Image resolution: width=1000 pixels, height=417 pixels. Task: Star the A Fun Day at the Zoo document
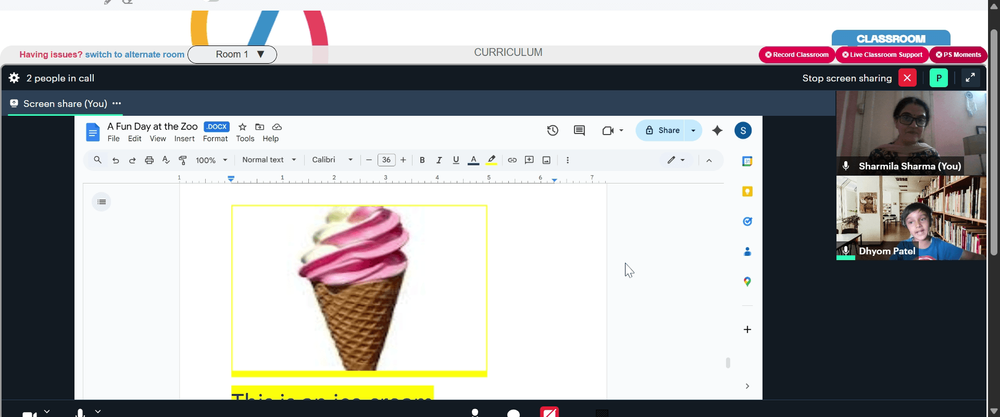pos(242,127)
